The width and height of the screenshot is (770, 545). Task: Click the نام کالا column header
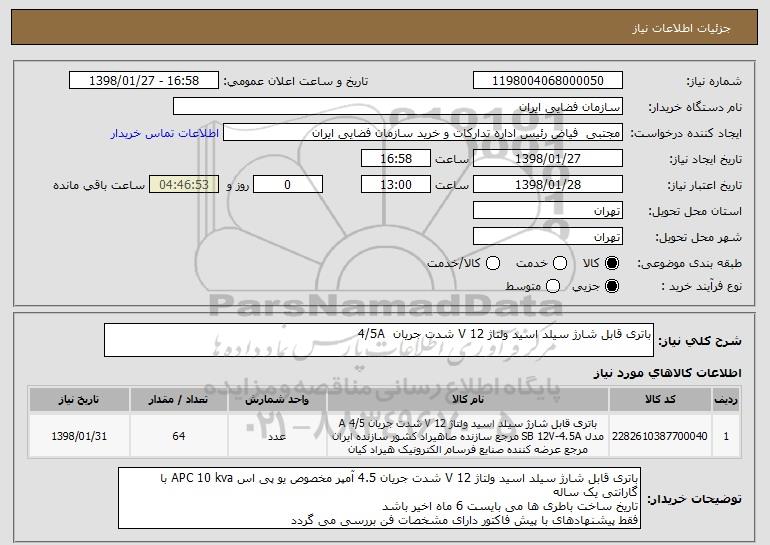(x=468, y=400)
